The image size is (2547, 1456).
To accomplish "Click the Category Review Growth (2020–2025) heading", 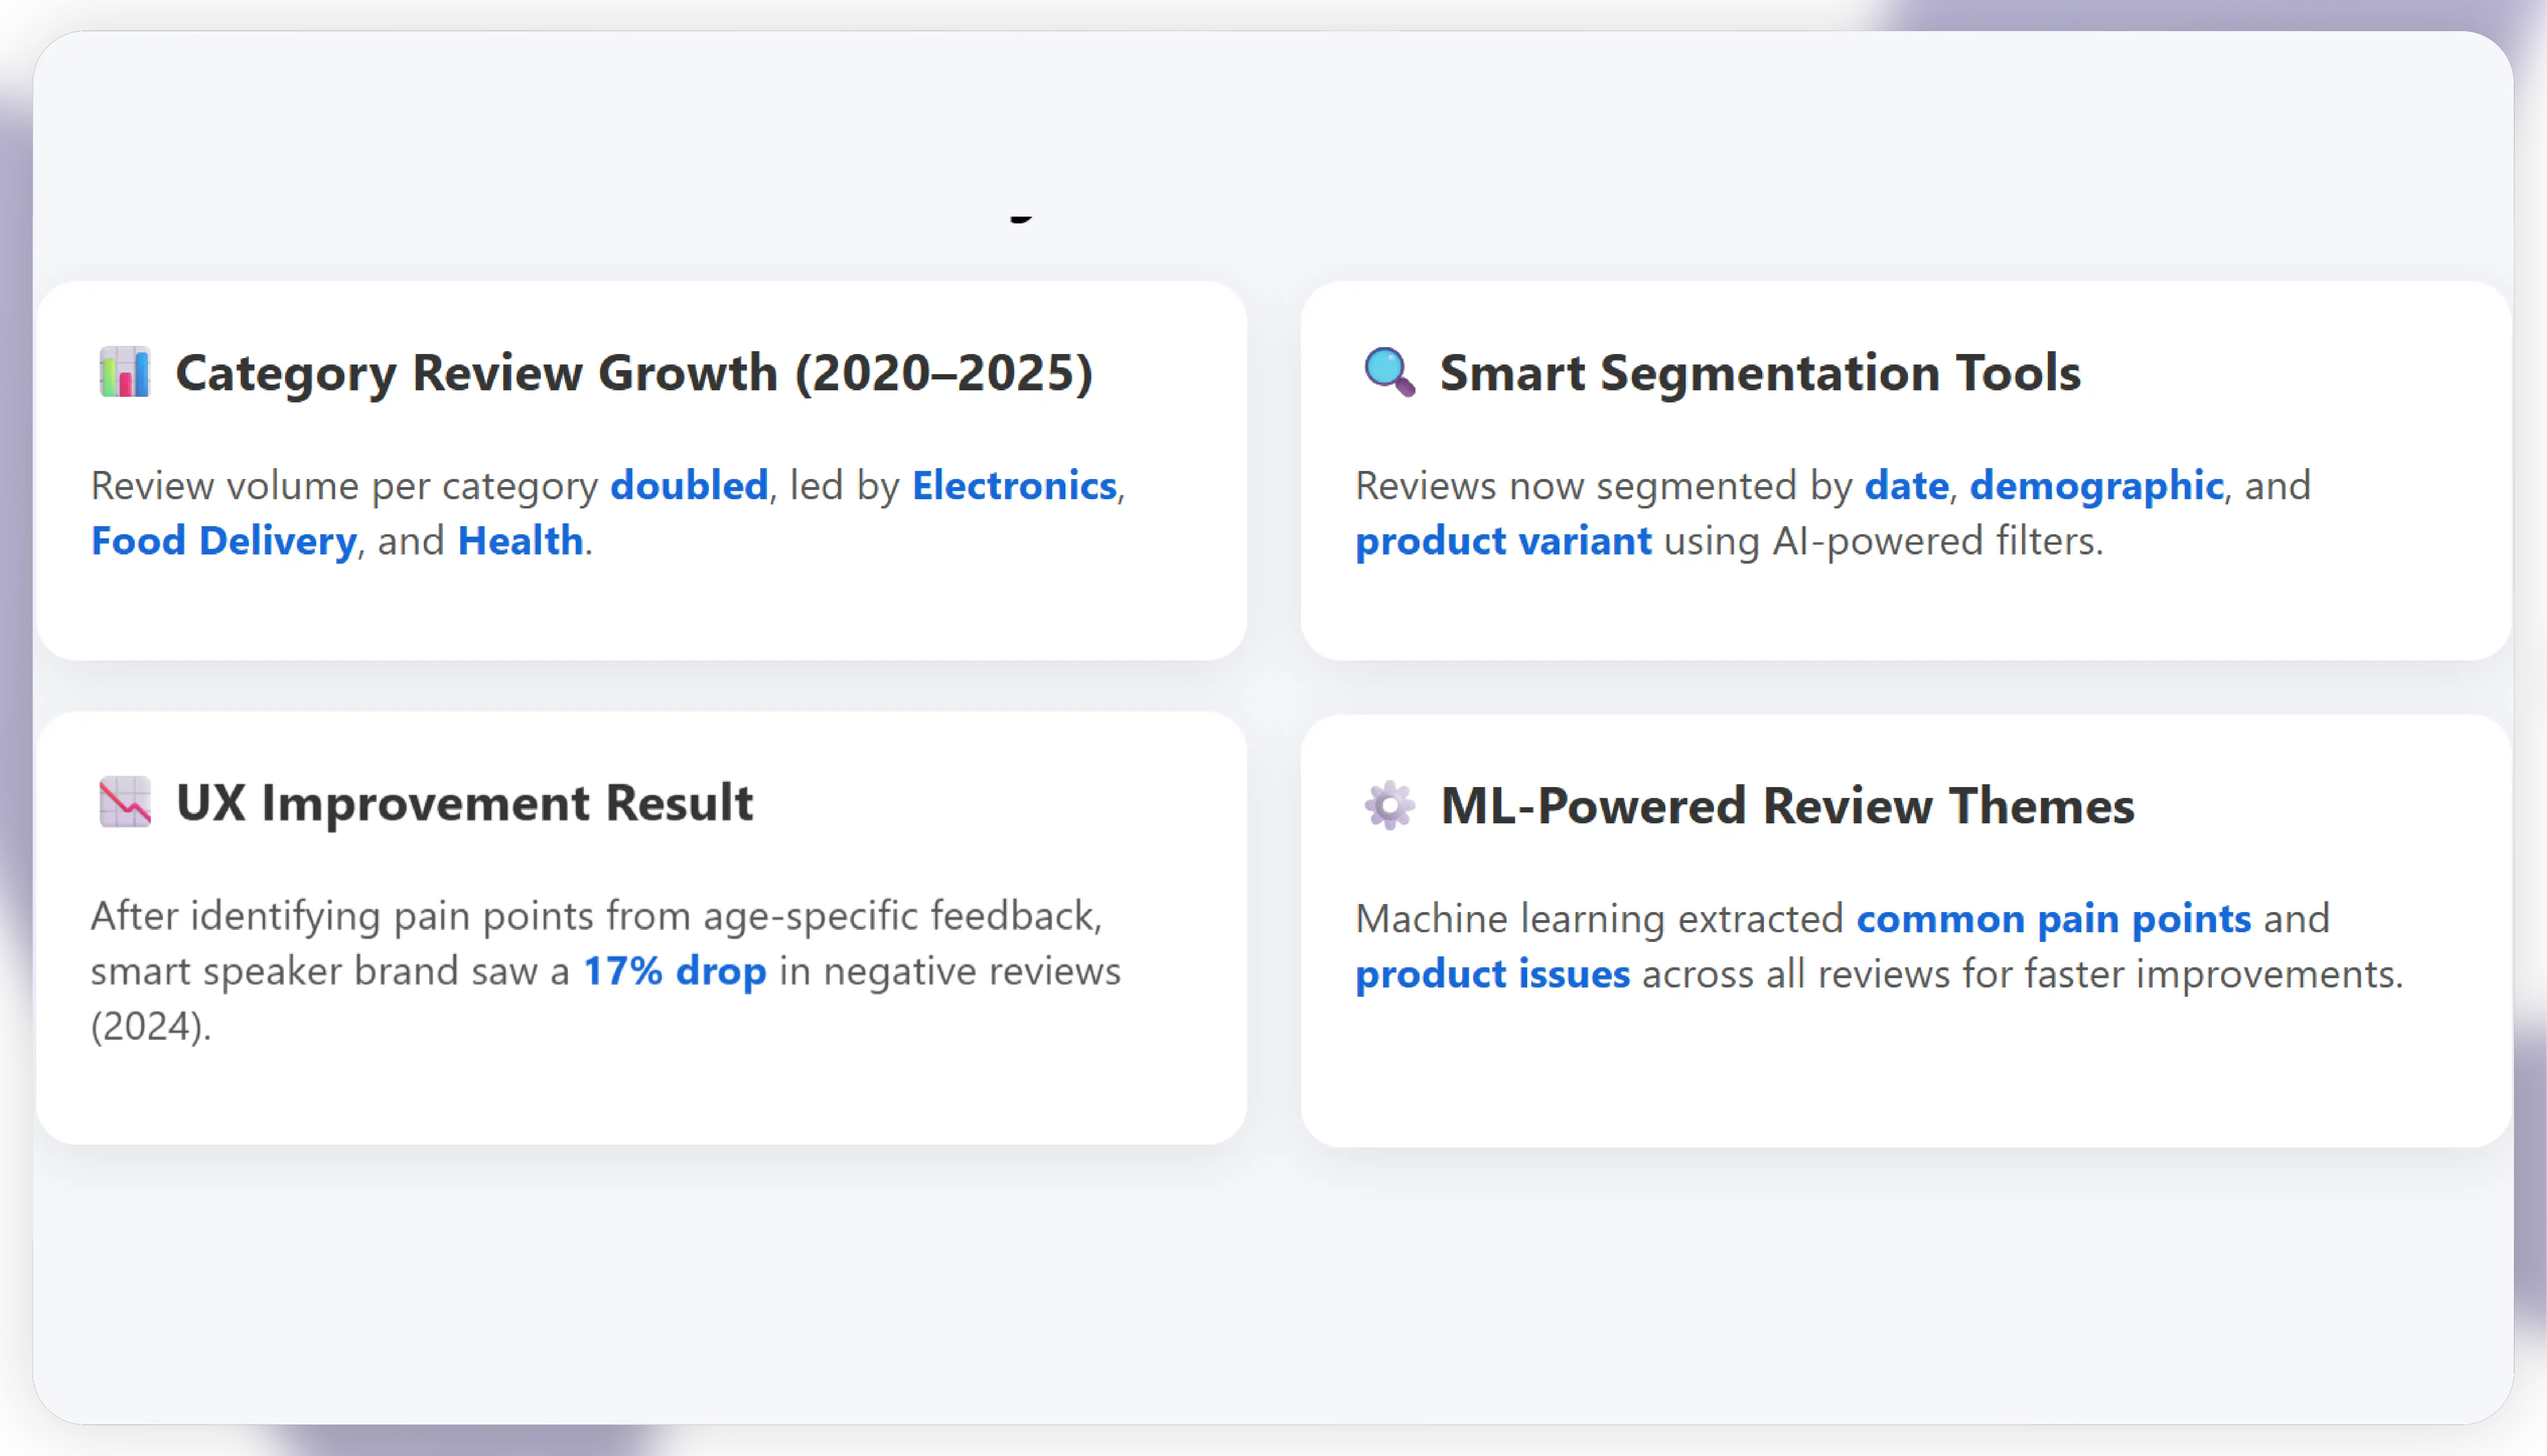I will point(634,373).
